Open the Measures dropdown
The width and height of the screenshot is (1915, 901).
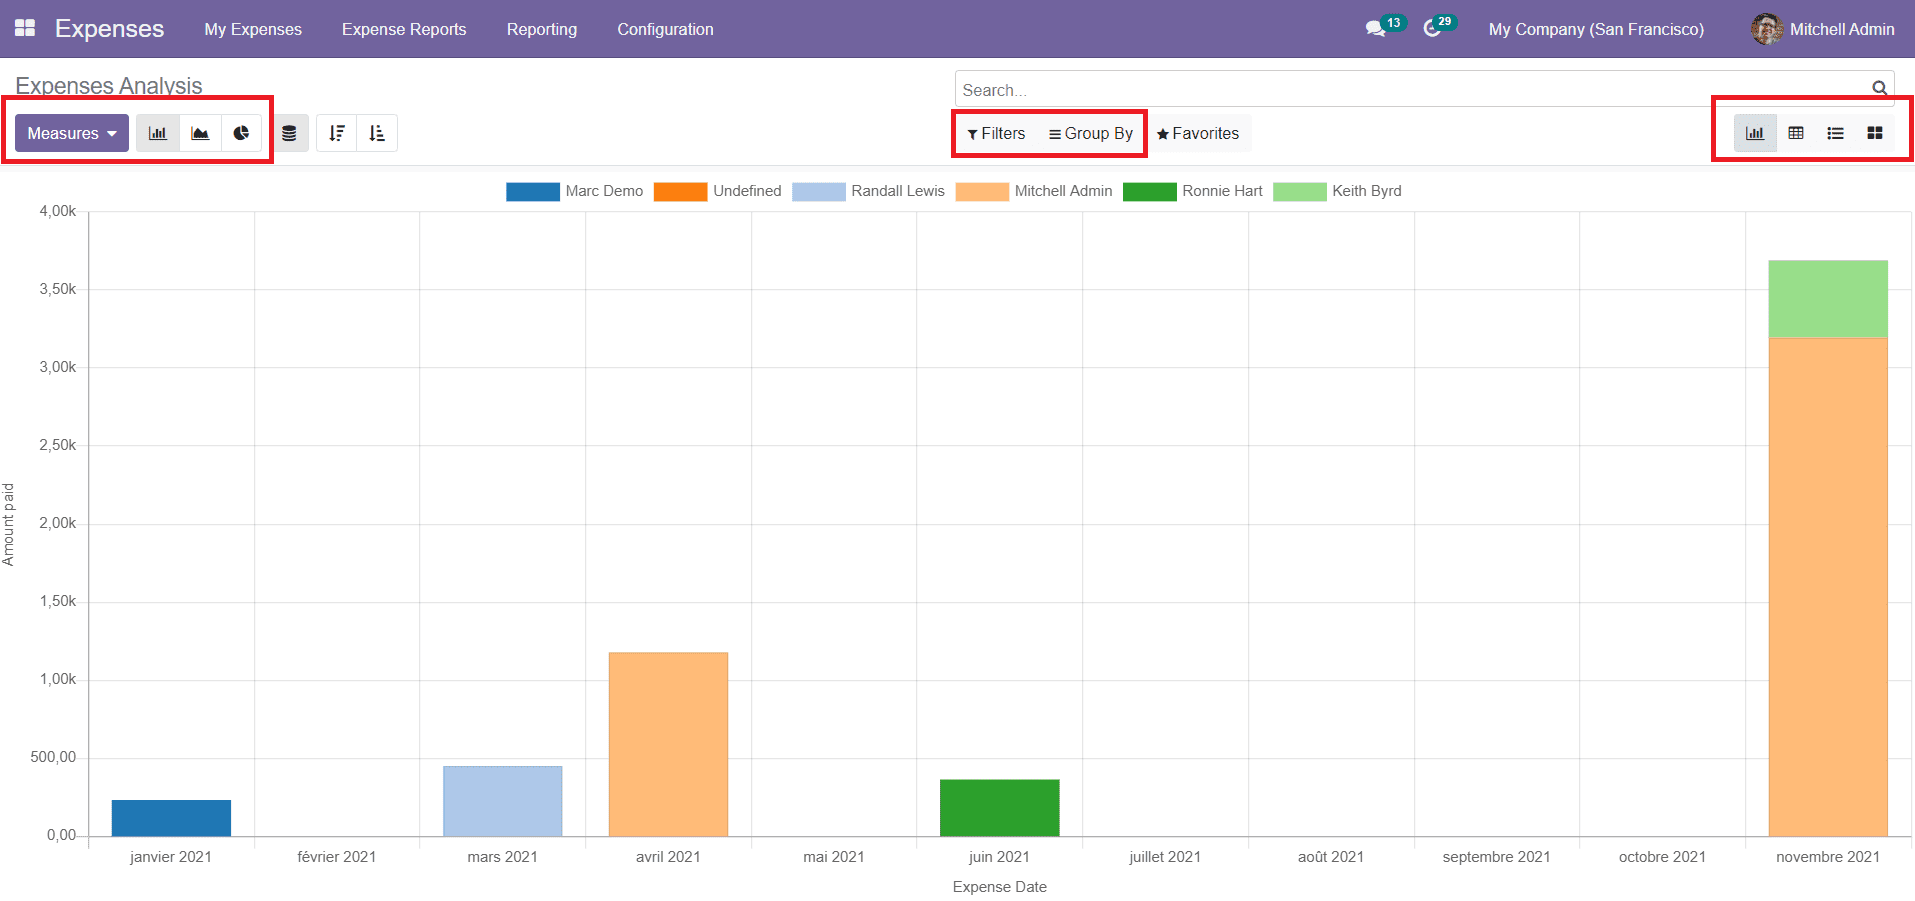click(x=69, y=132)
